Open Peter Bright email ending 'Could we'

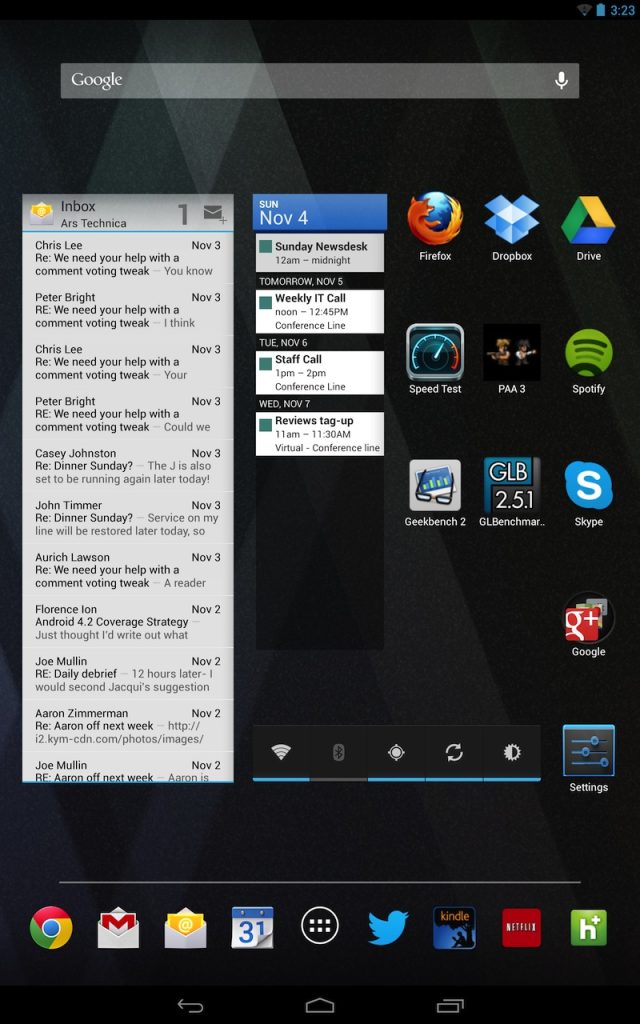[x=128, y=414]
